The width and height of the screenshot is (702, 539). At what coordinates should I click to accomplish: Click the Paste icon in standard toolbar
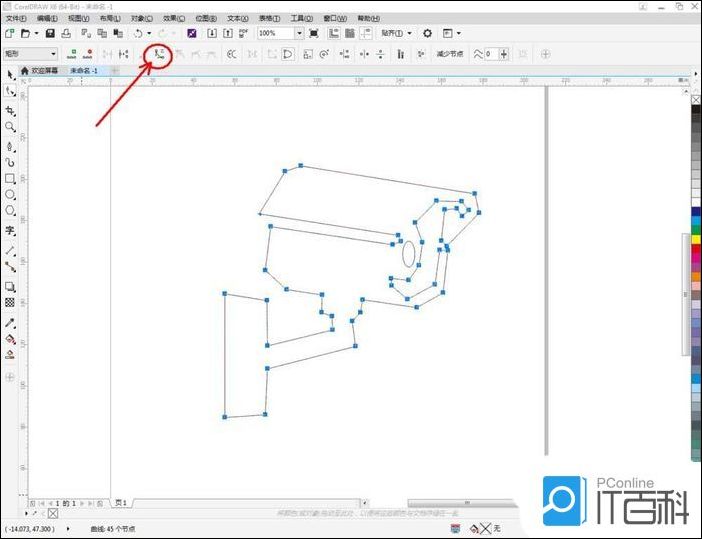pyautogui.click(x=118, y=33)
